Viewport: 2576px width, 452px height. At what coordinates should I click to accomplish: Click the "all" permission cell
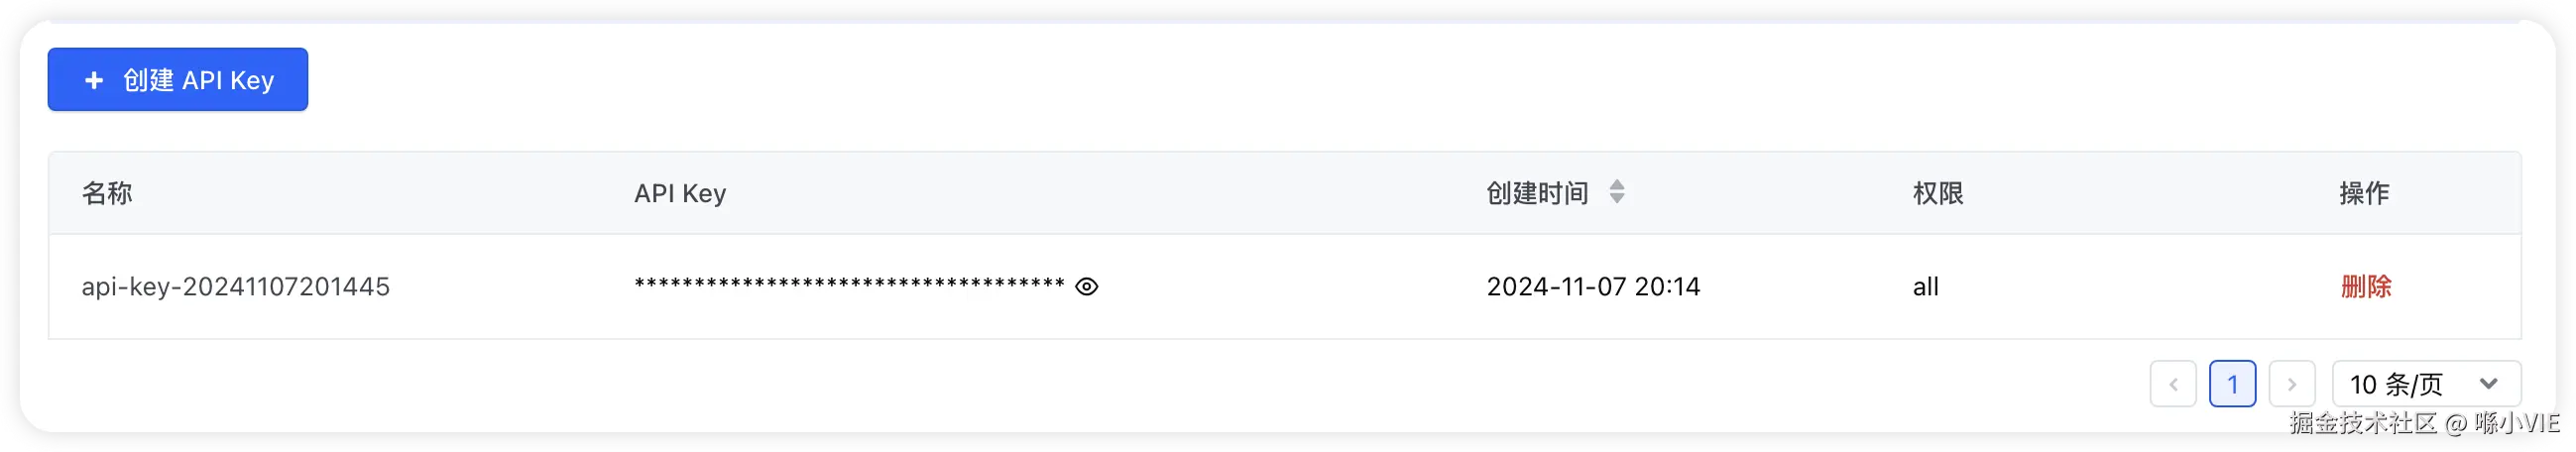(1925, 287)
